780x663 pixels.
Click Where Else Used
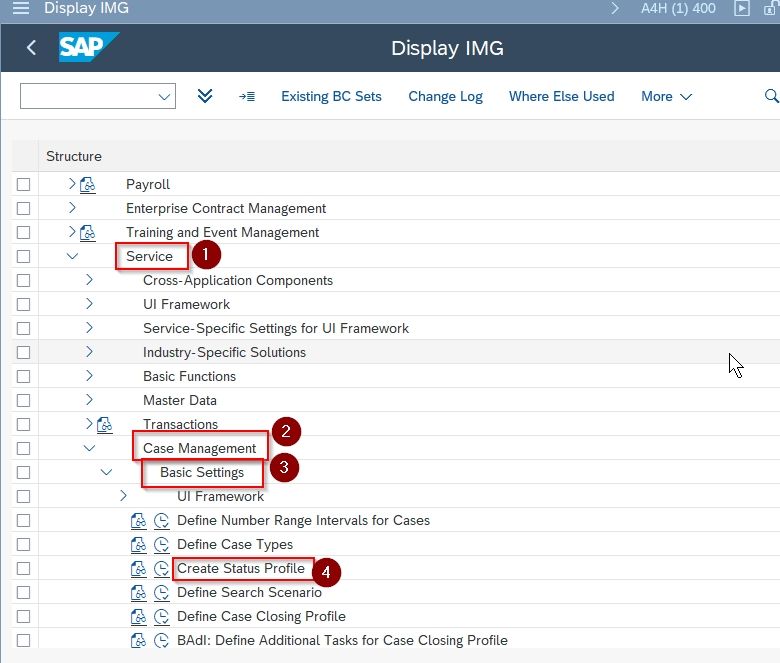pos(561,96)
